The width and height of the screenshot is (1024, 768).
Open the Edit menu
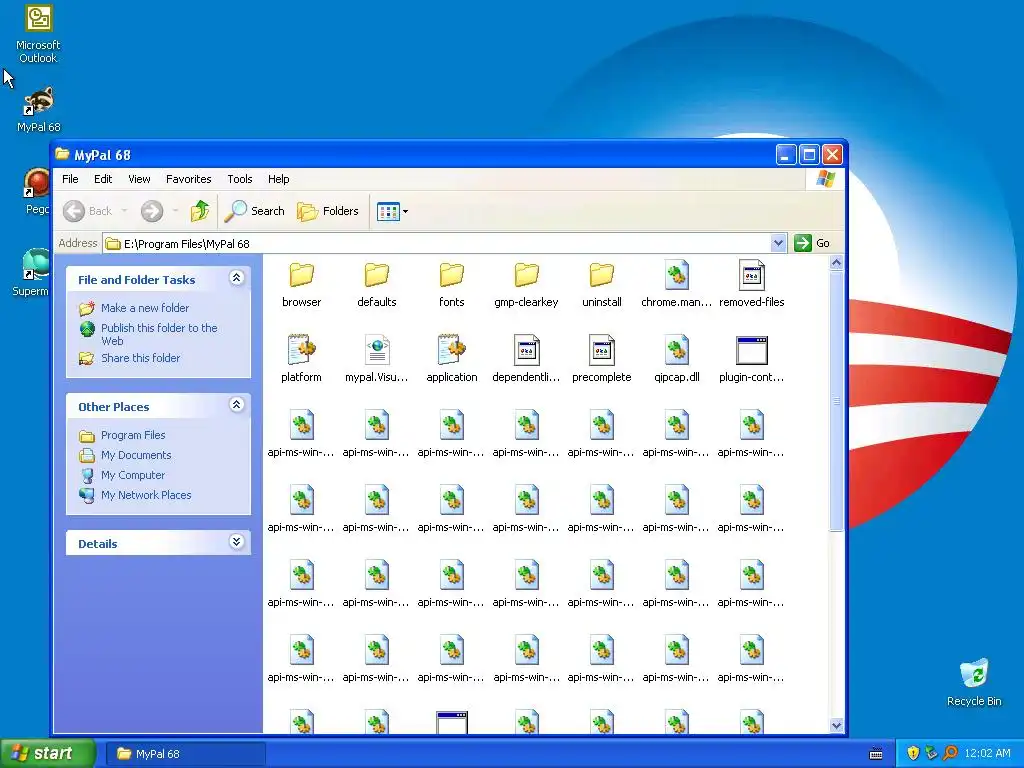(x=103, y=179)
